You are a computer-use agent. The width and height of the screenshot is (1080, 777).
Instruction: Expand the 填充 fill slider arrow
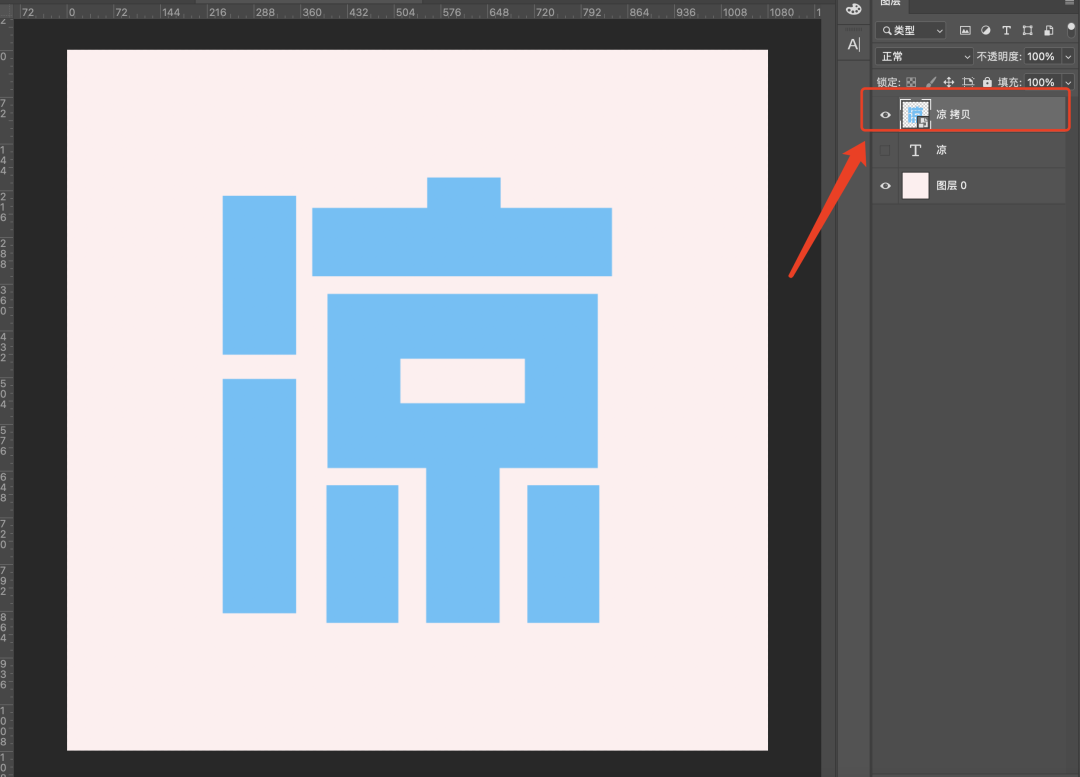(x=1068, y=82)
